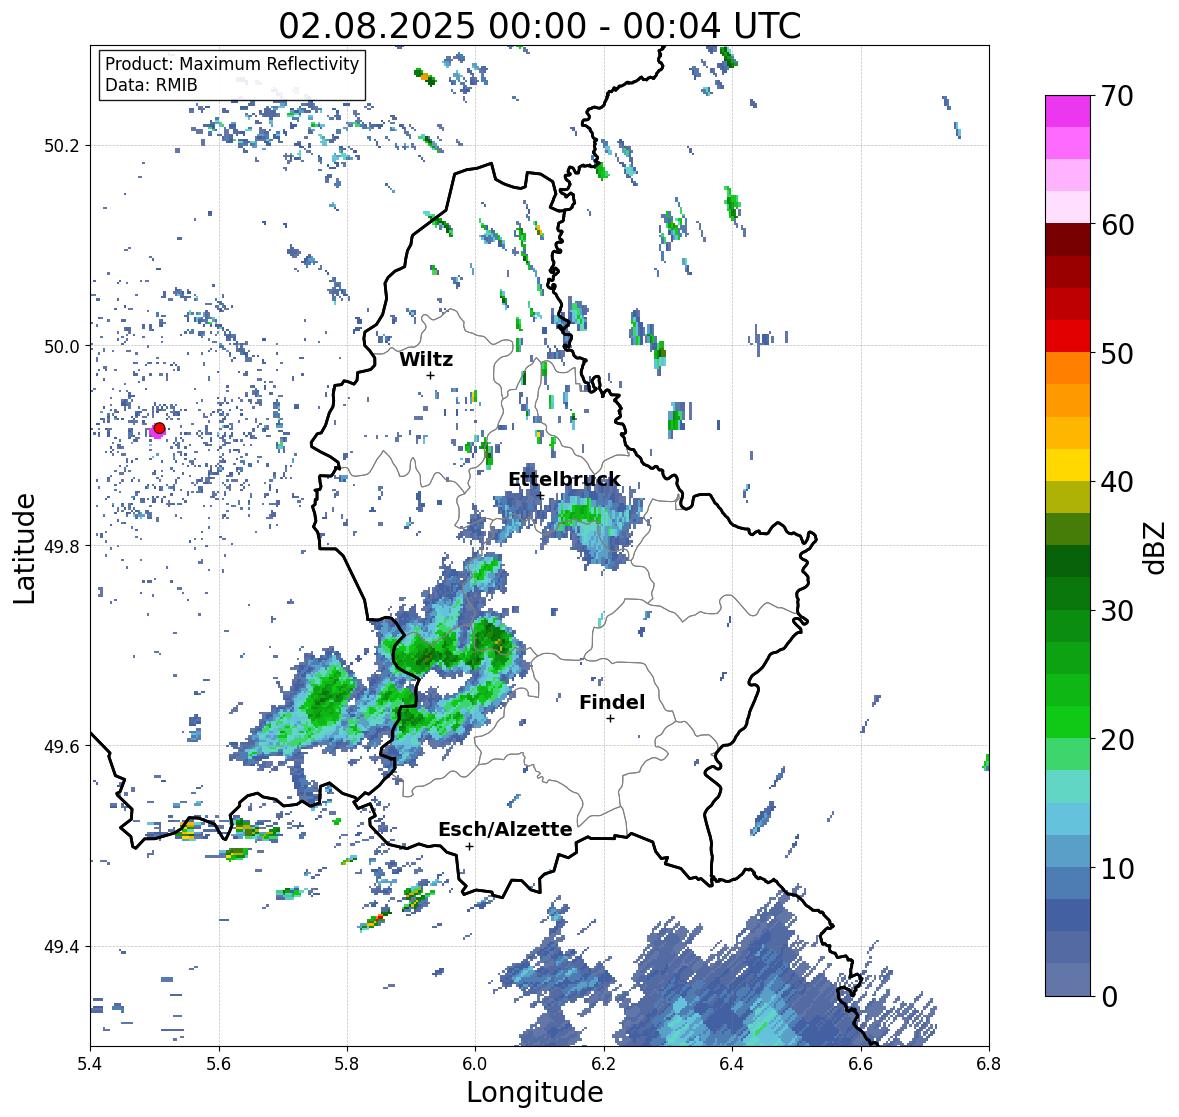Image resolution: width=1179 pixels, height=1117 pixels.
Task: Click the 6.6 longitude tick label
Action: 861,1064
